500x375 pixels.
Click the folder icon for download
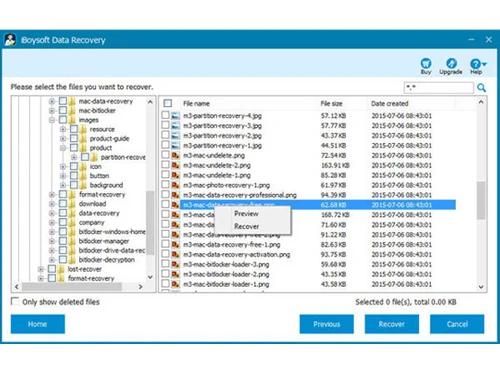(72, 204)
